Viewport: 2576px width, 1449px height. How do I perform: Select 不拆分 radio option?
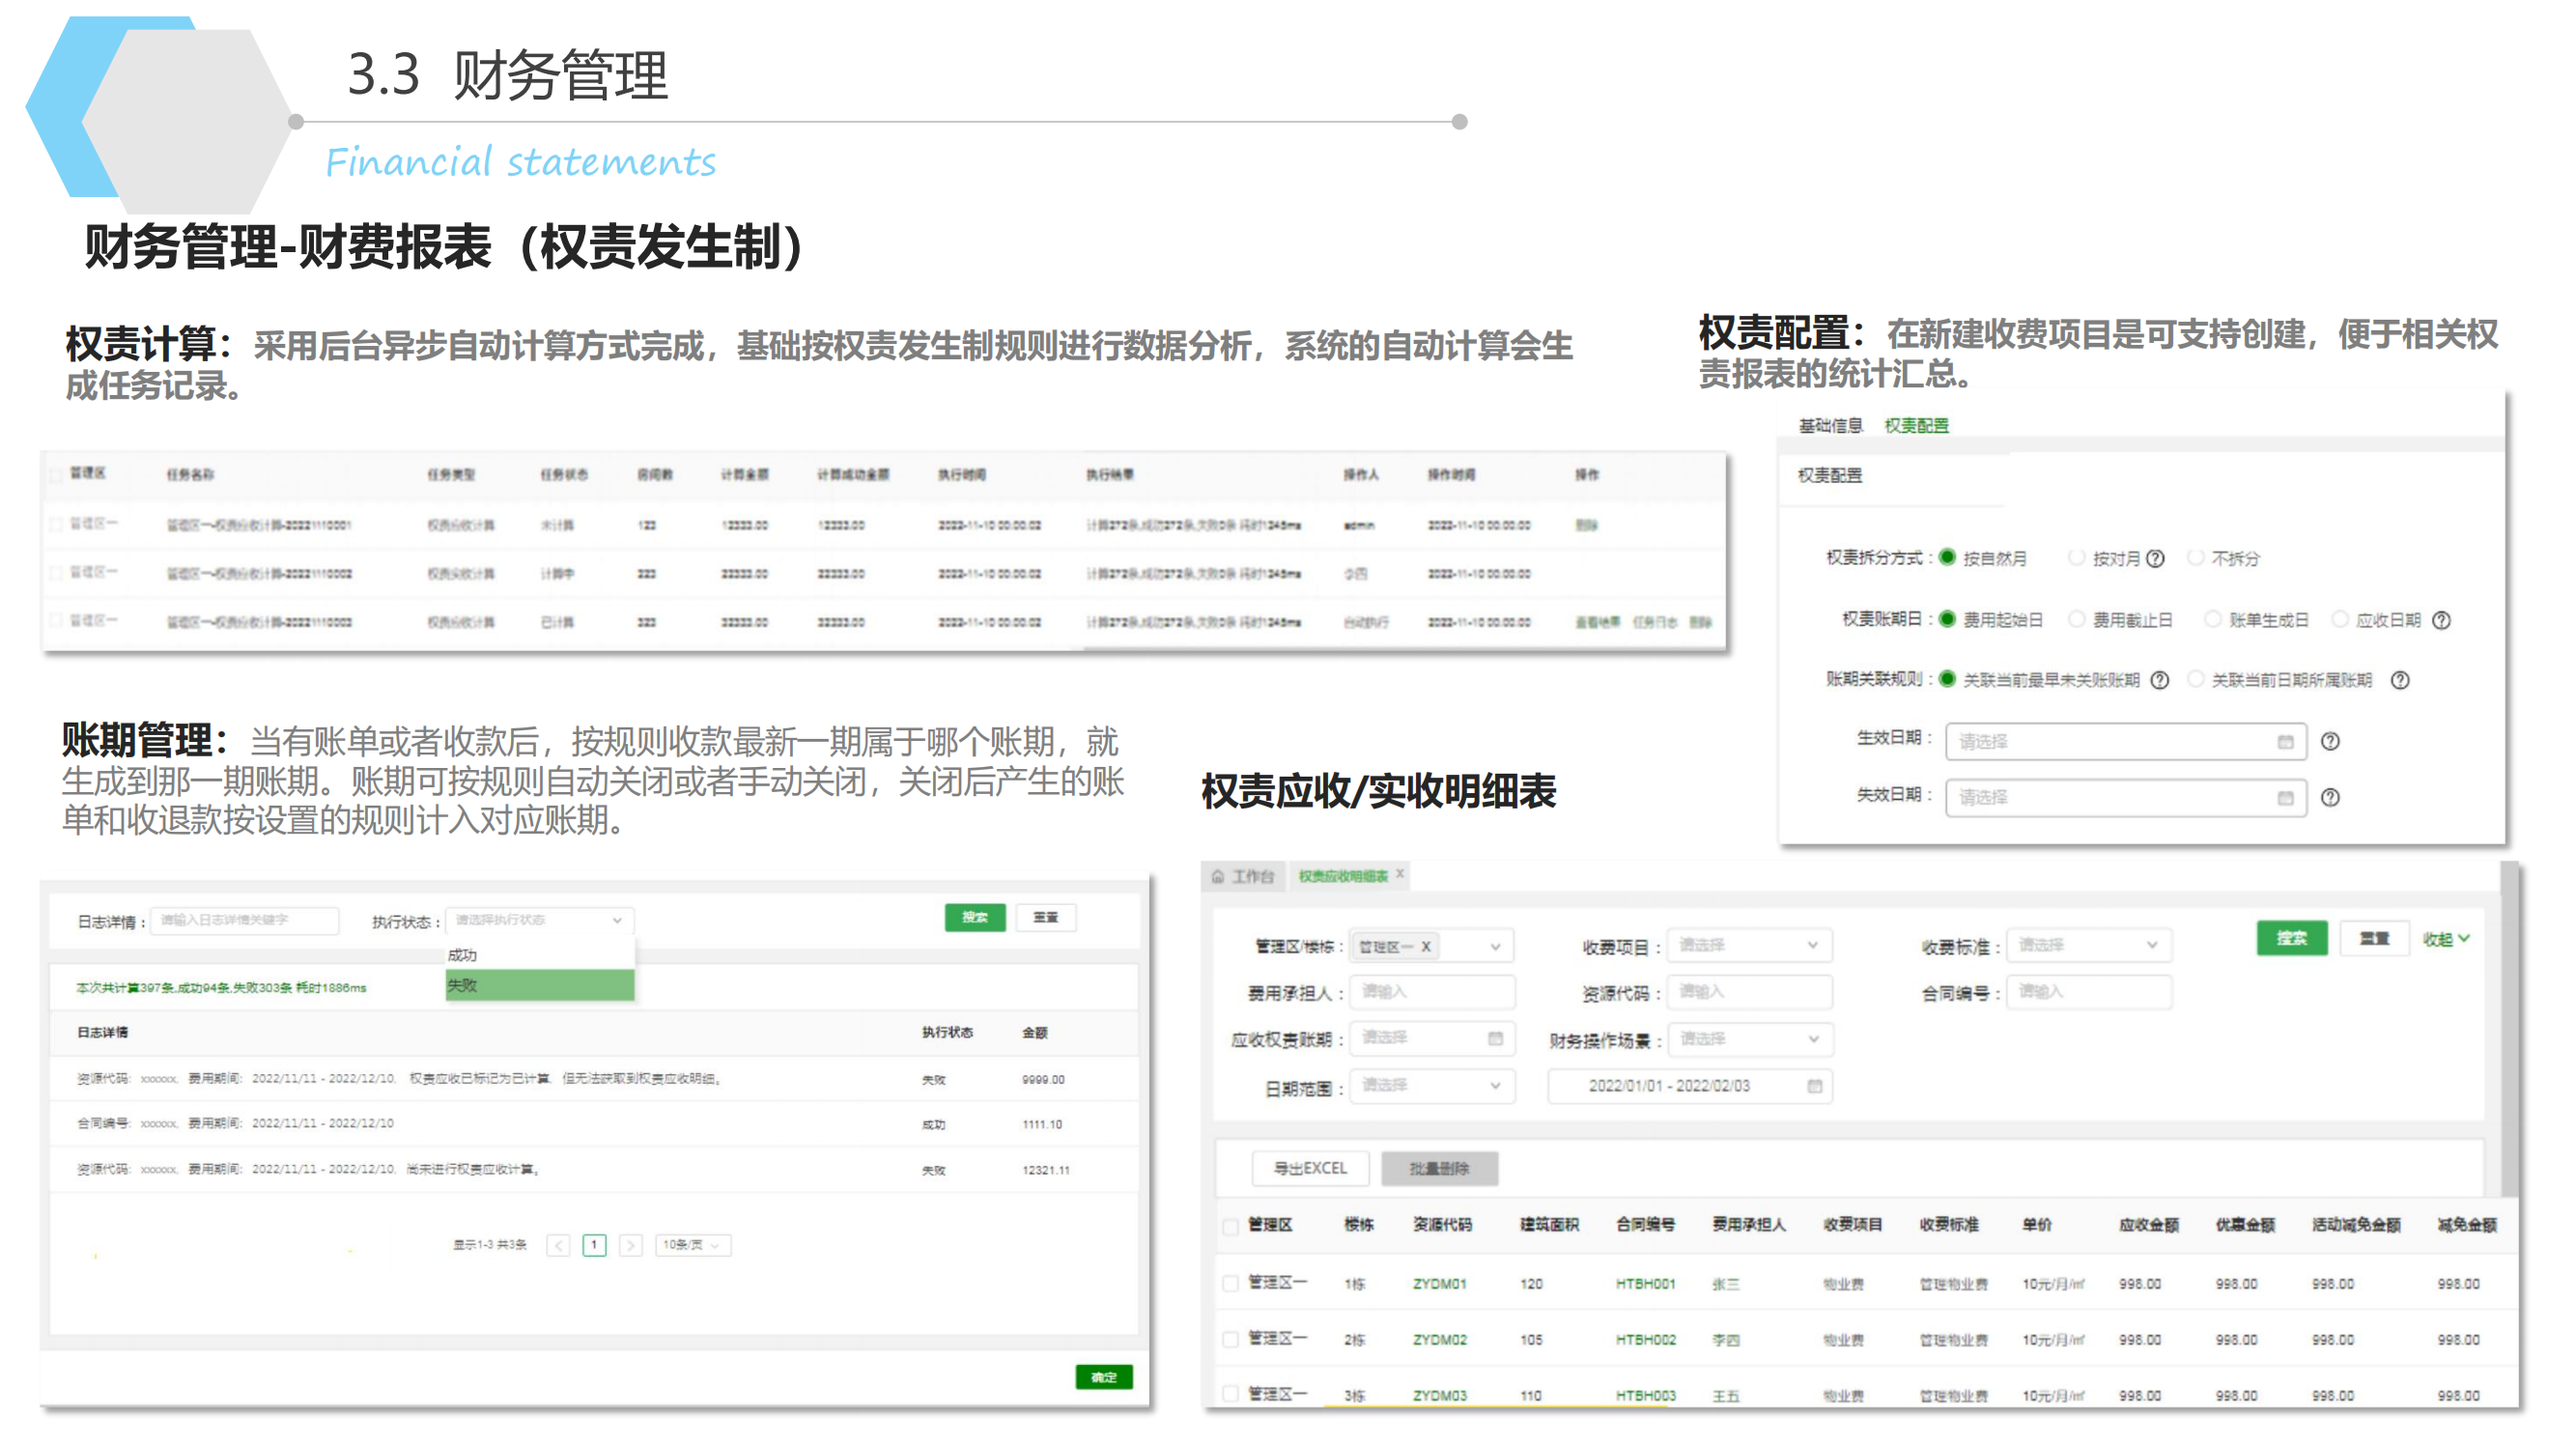(2196, 558)
